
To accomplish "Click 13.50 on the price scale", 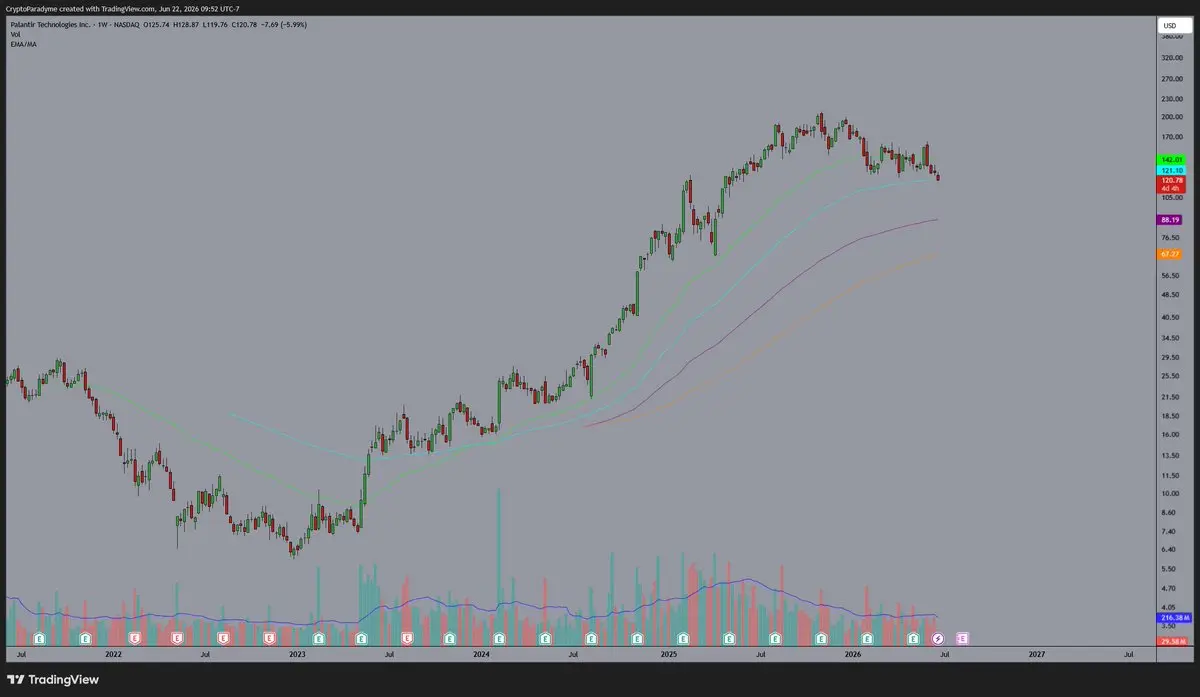I will click(x=1170, y=456).
